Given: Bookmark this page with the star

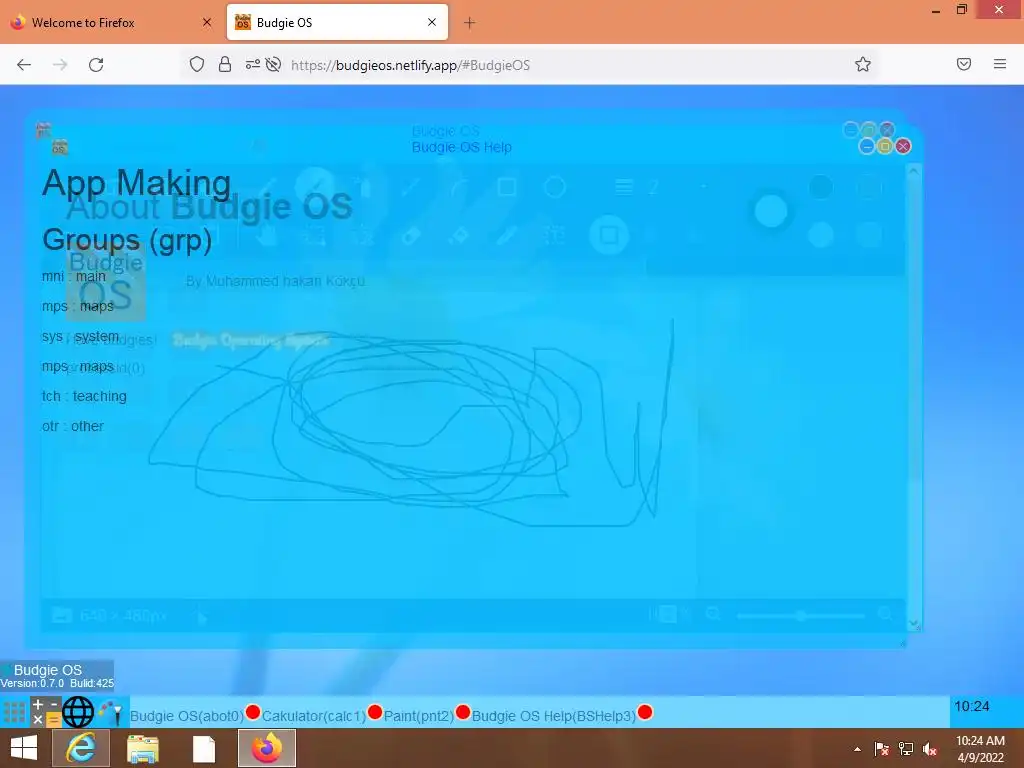Looking at the screenshot, I should (x=863, y=64).
